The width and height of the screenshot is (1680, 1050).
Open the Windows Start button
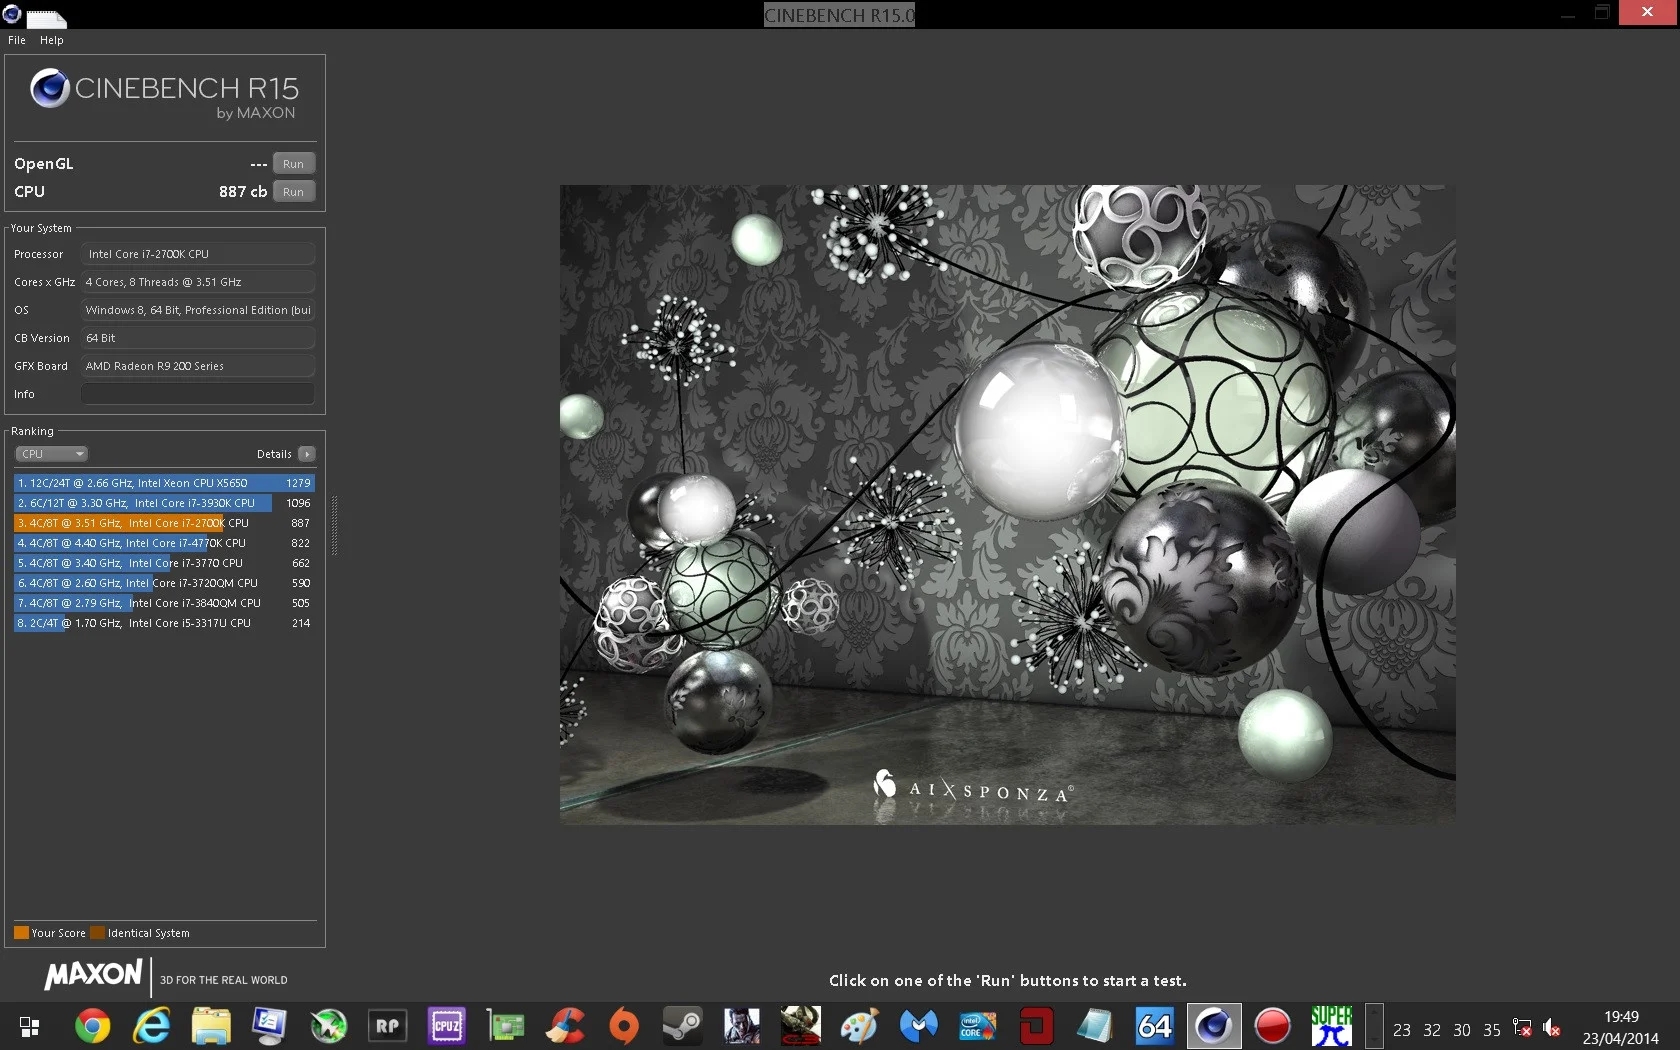pos(30,1026)
